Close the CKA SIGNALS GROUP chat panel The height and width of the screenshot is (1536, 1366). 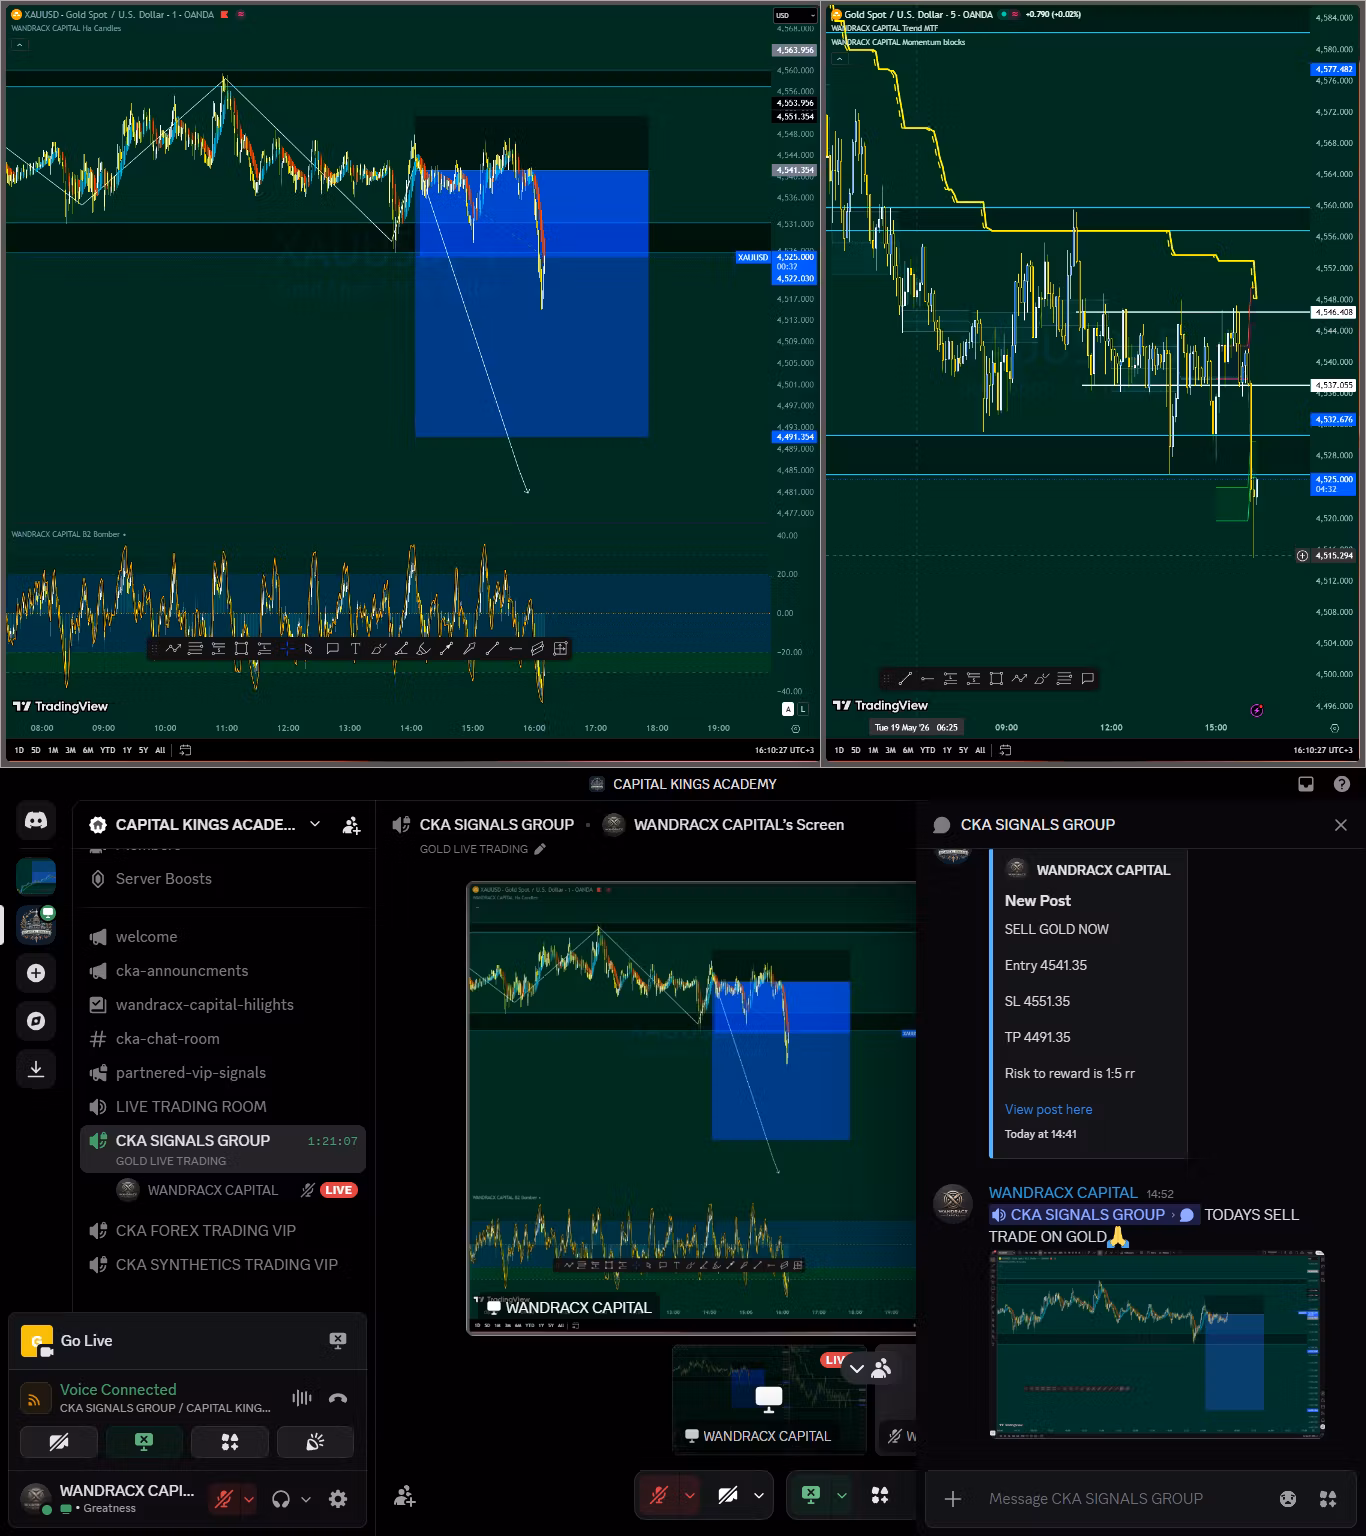coord(1341,825)
